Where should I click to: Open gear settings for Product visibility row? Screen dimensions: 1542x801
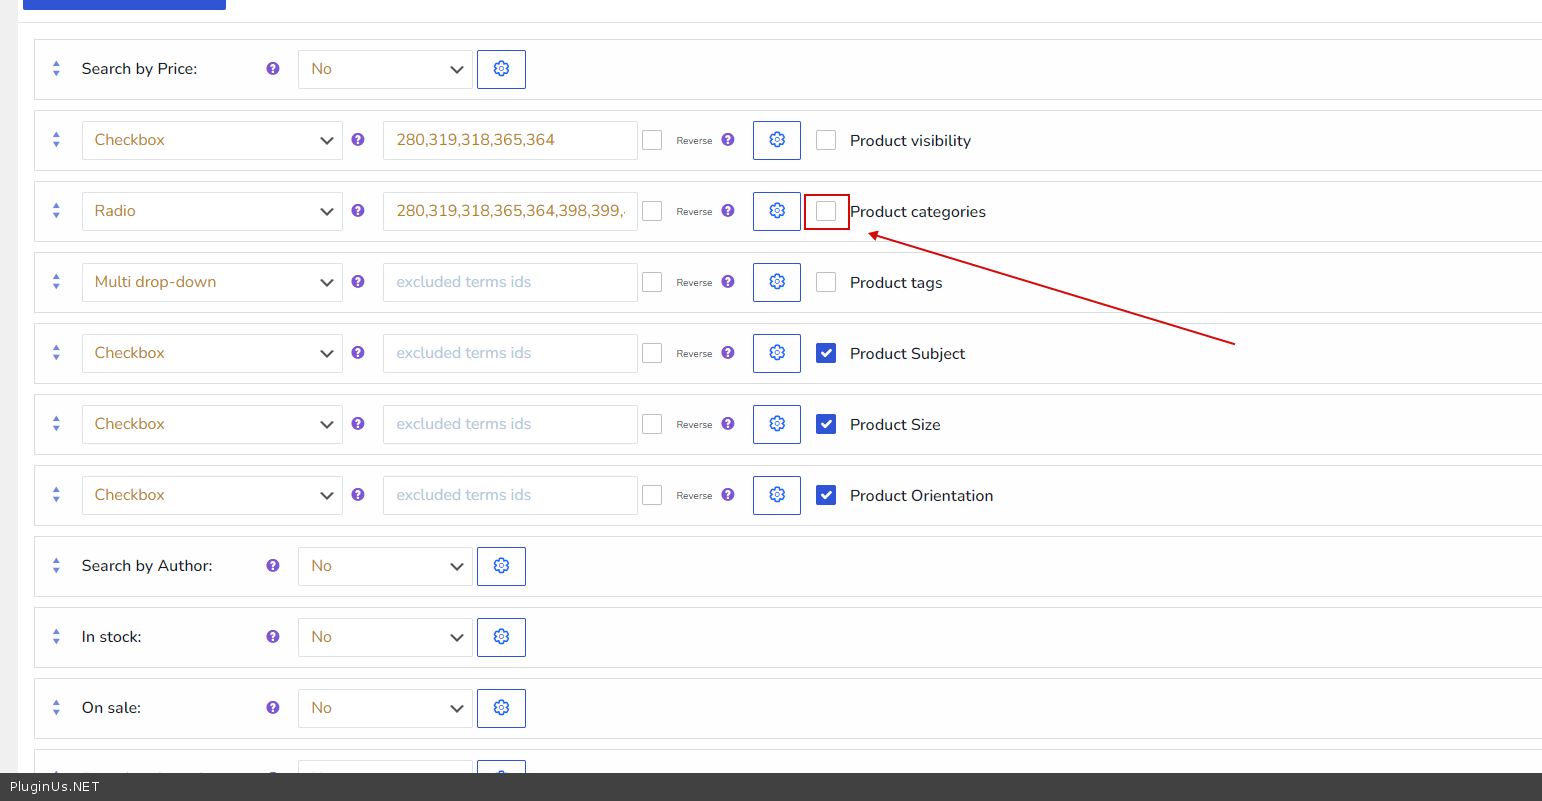777,140
